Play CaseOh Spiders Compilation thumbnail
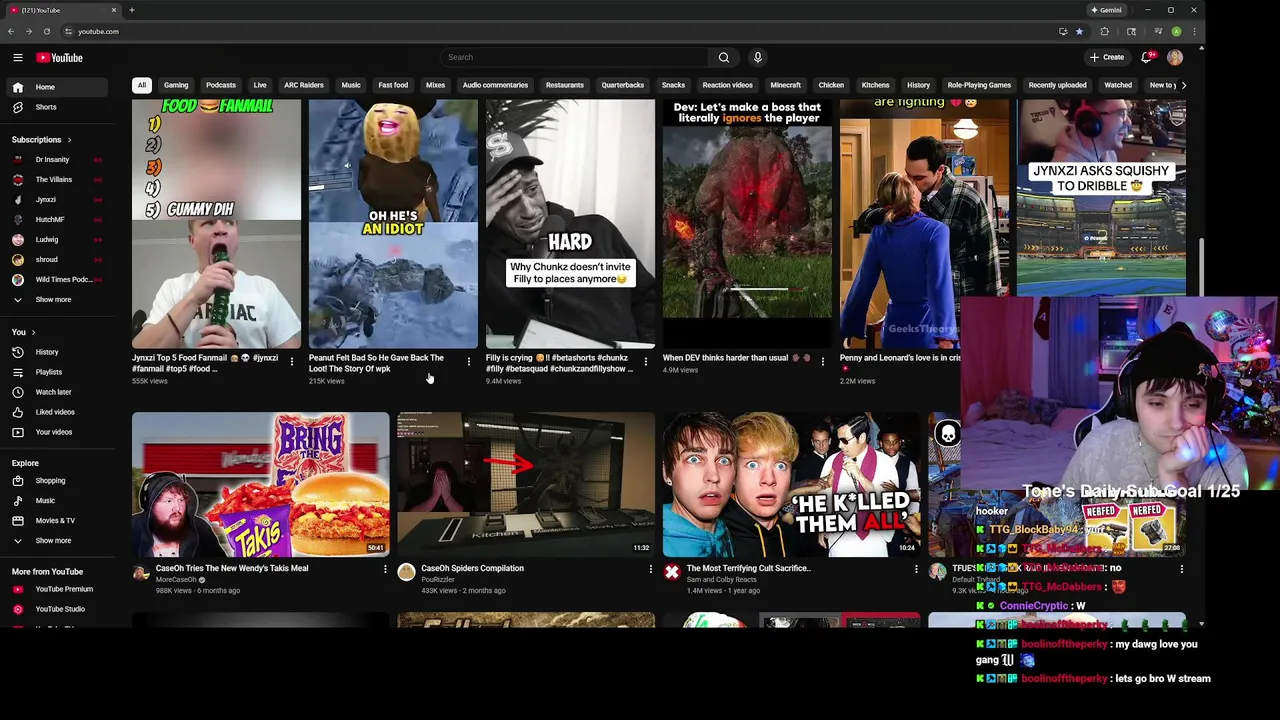Screen dimensions: 1280x720 click(526, 484)
